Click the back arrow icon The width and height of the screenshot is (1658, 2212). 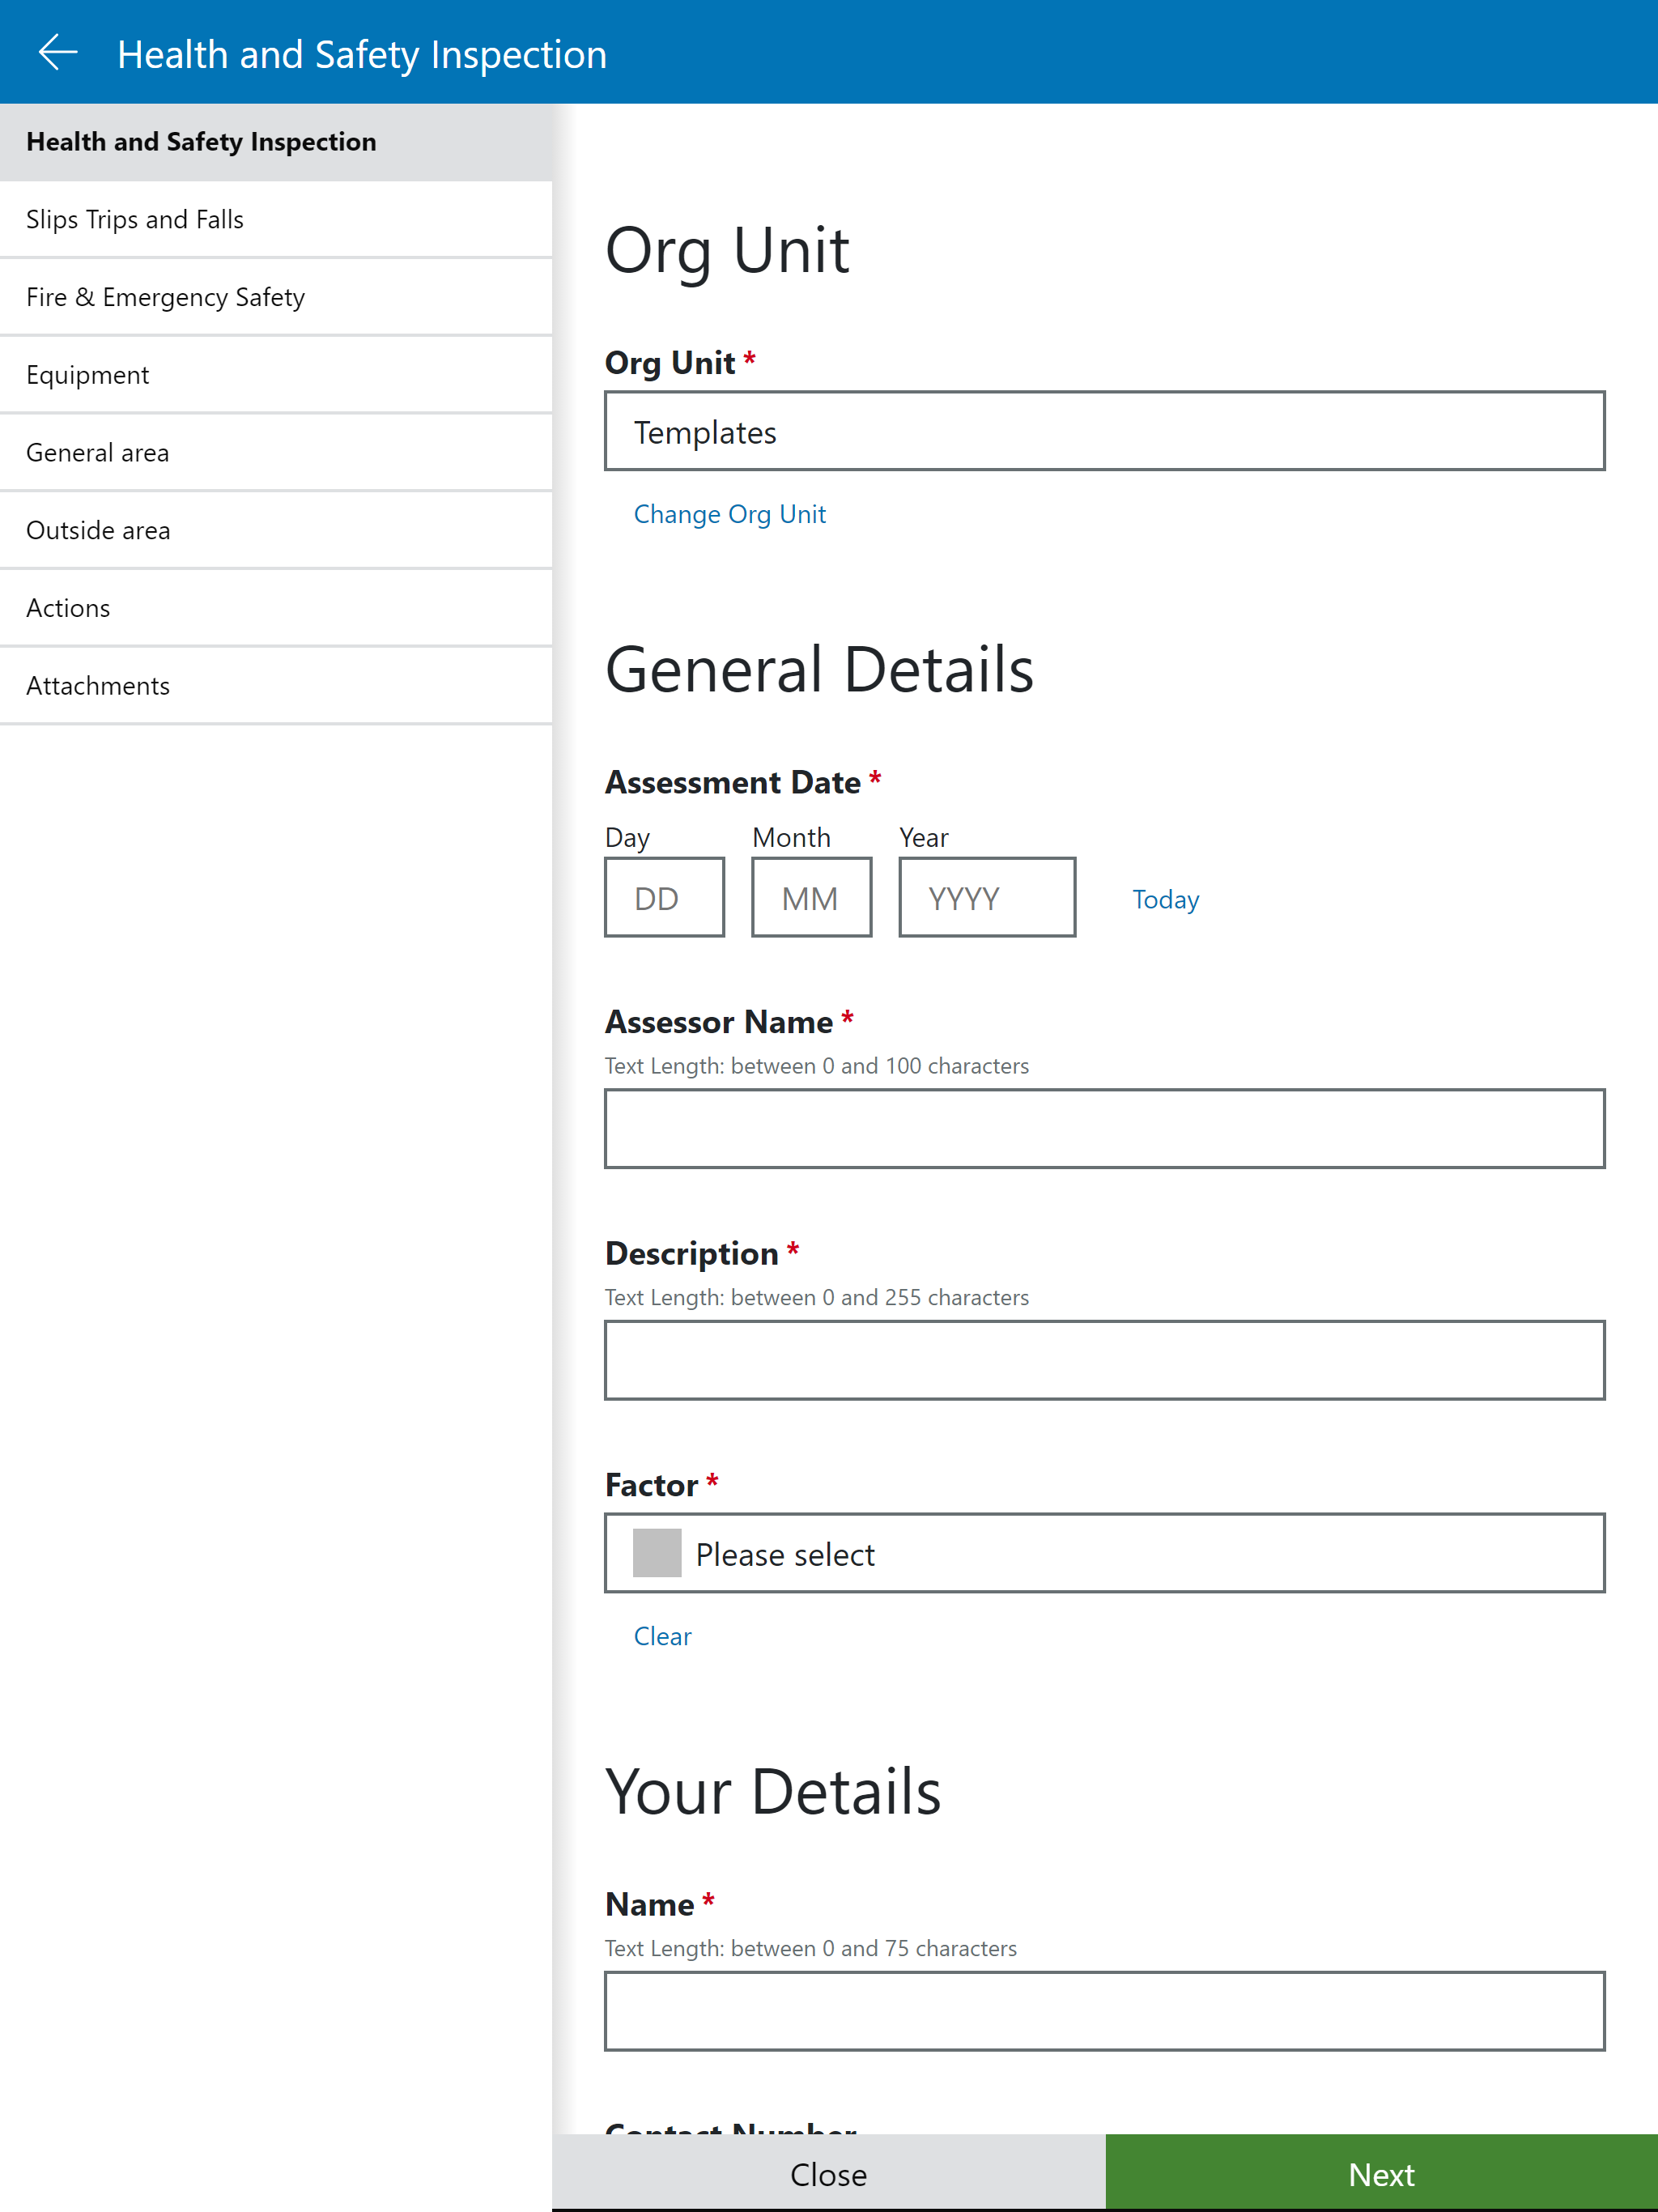58,53
